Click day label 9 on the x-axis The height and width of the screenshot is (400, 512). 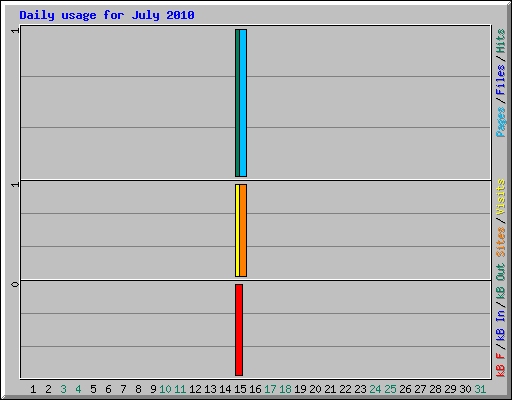pos(153,389)
